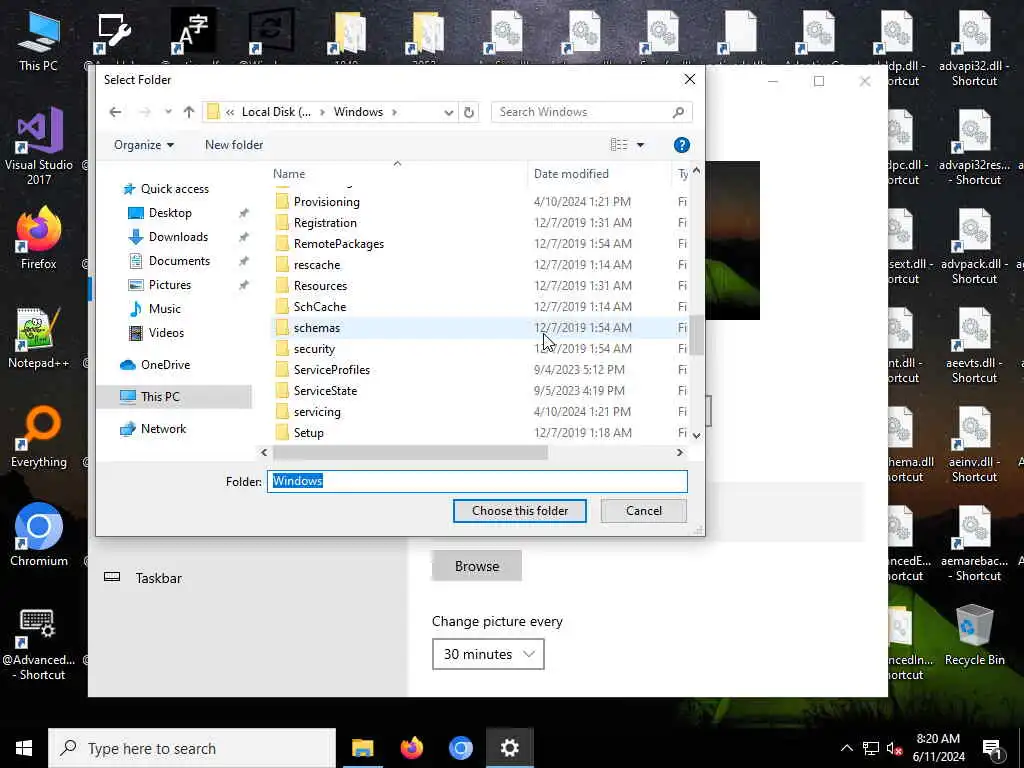Click Local Disk in the address breadcrumb
This screenshot has height=768, width=1024.
(276, 112)
